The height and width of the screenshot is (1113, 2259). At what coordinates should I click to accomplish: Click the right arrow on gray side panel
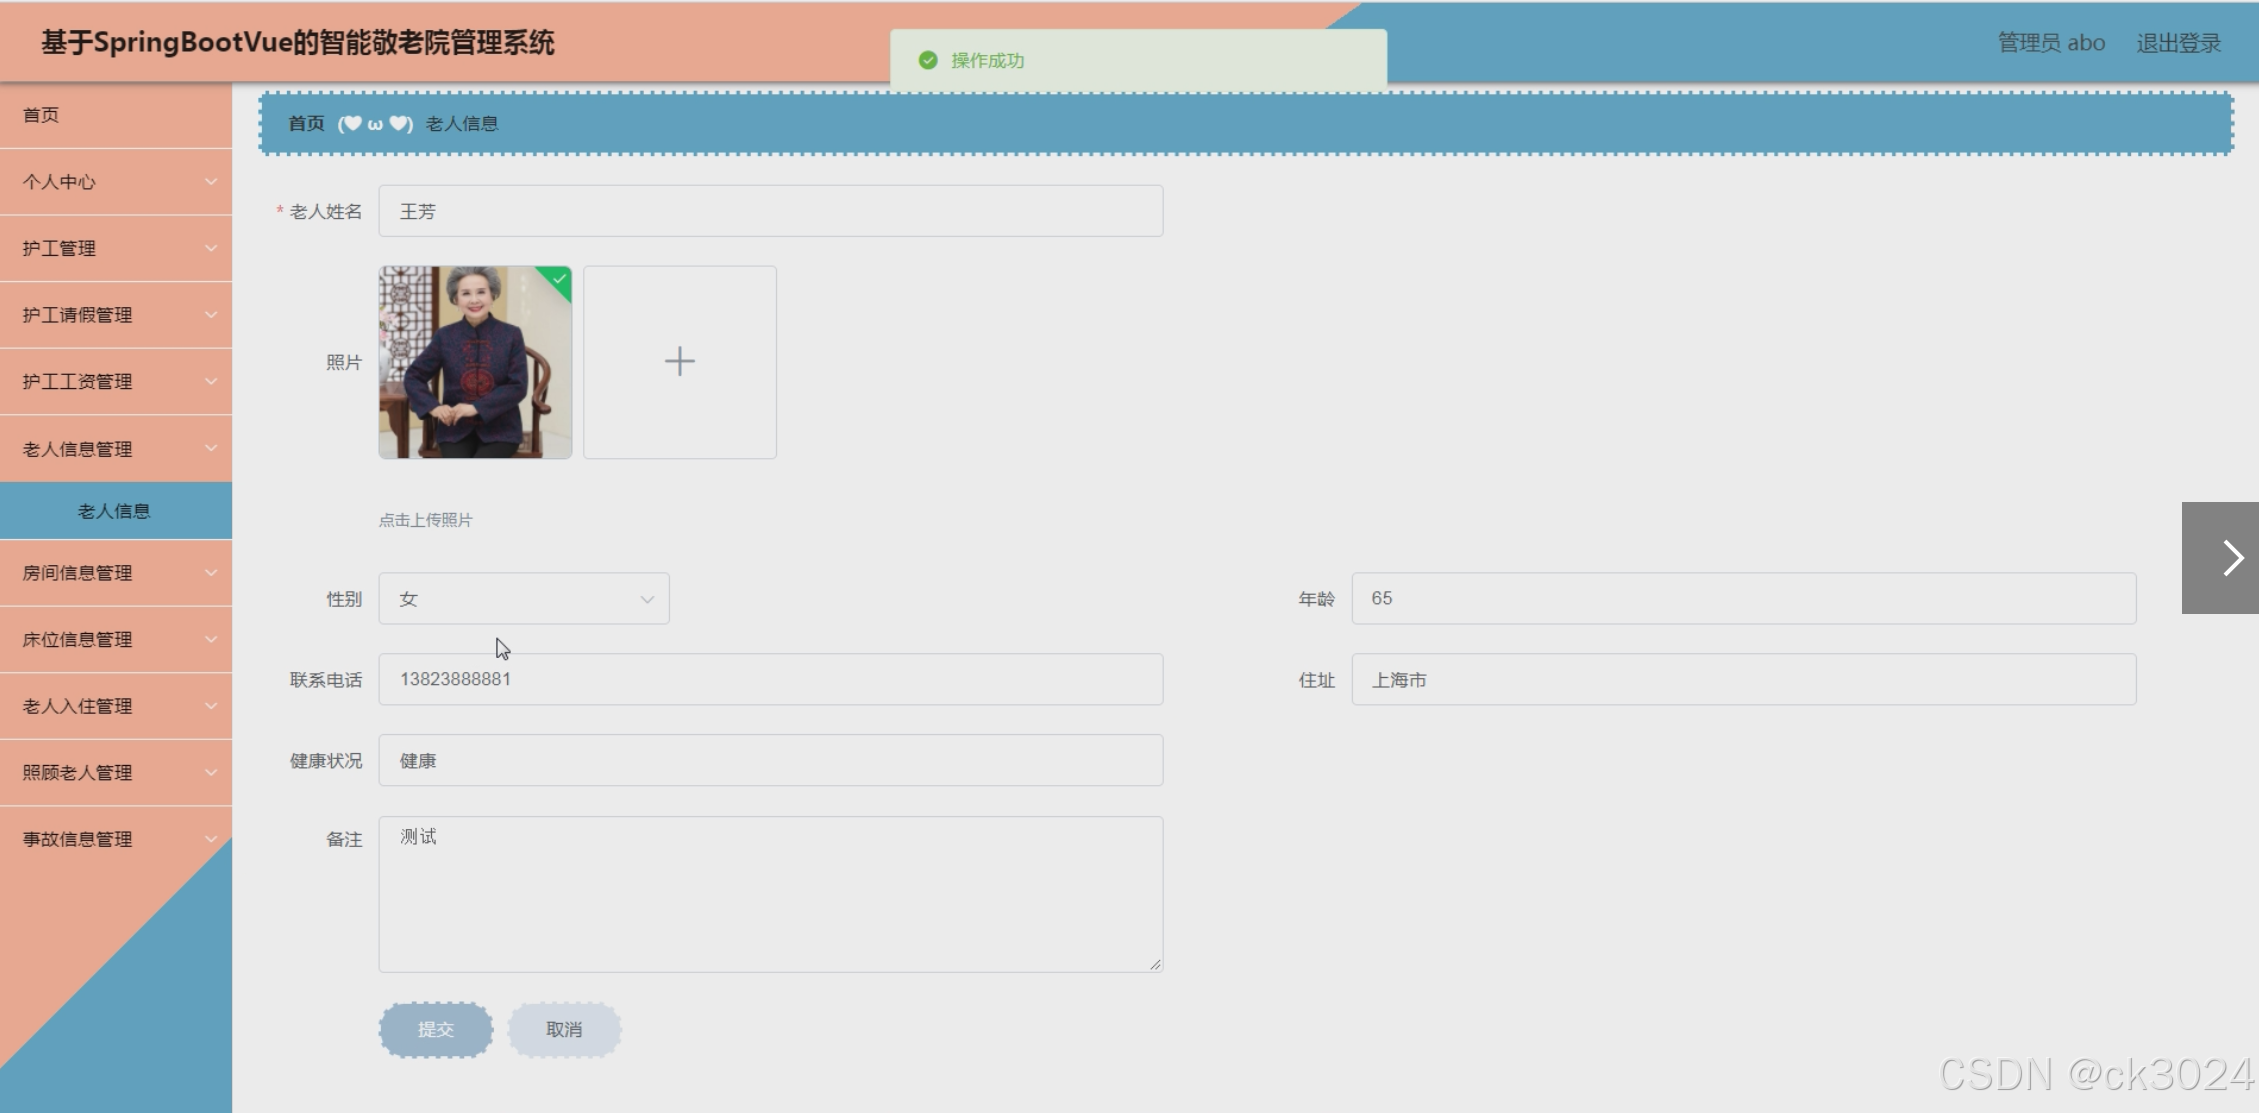[x=2232, y=558]
